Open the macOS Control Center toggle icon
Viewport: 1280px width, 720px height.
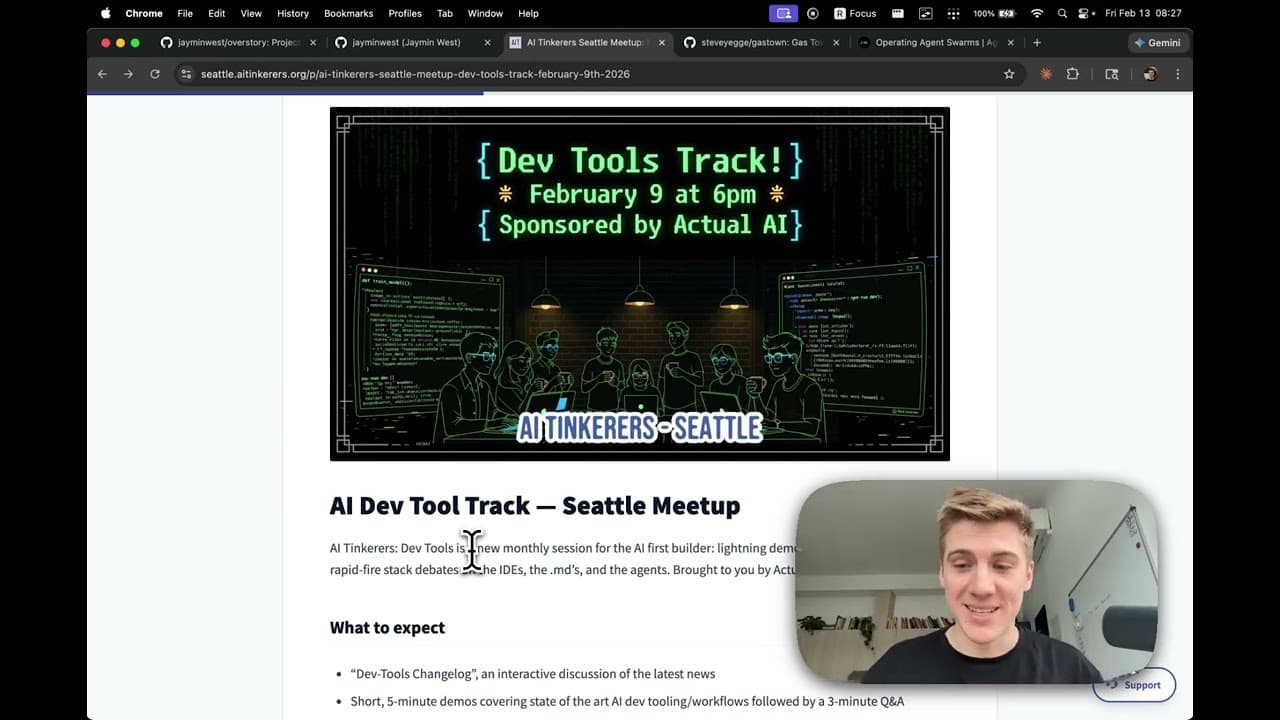coord(1084,13)
